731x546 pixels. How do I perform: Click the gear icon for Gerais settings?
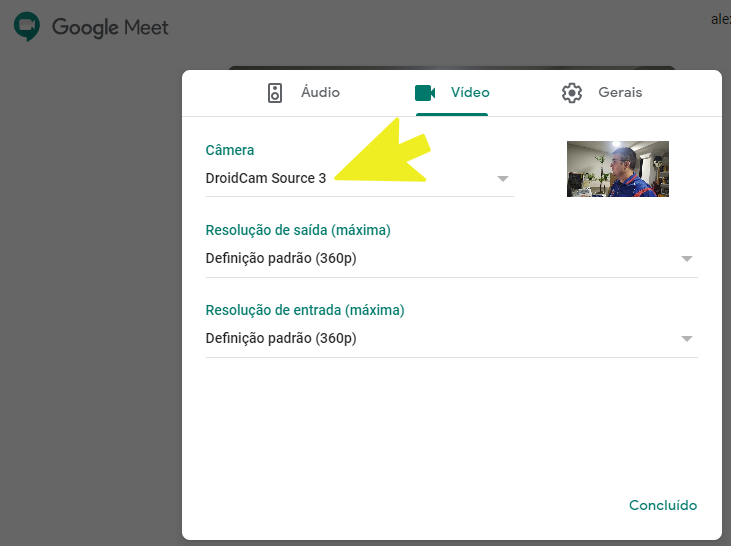coord(572,93)
